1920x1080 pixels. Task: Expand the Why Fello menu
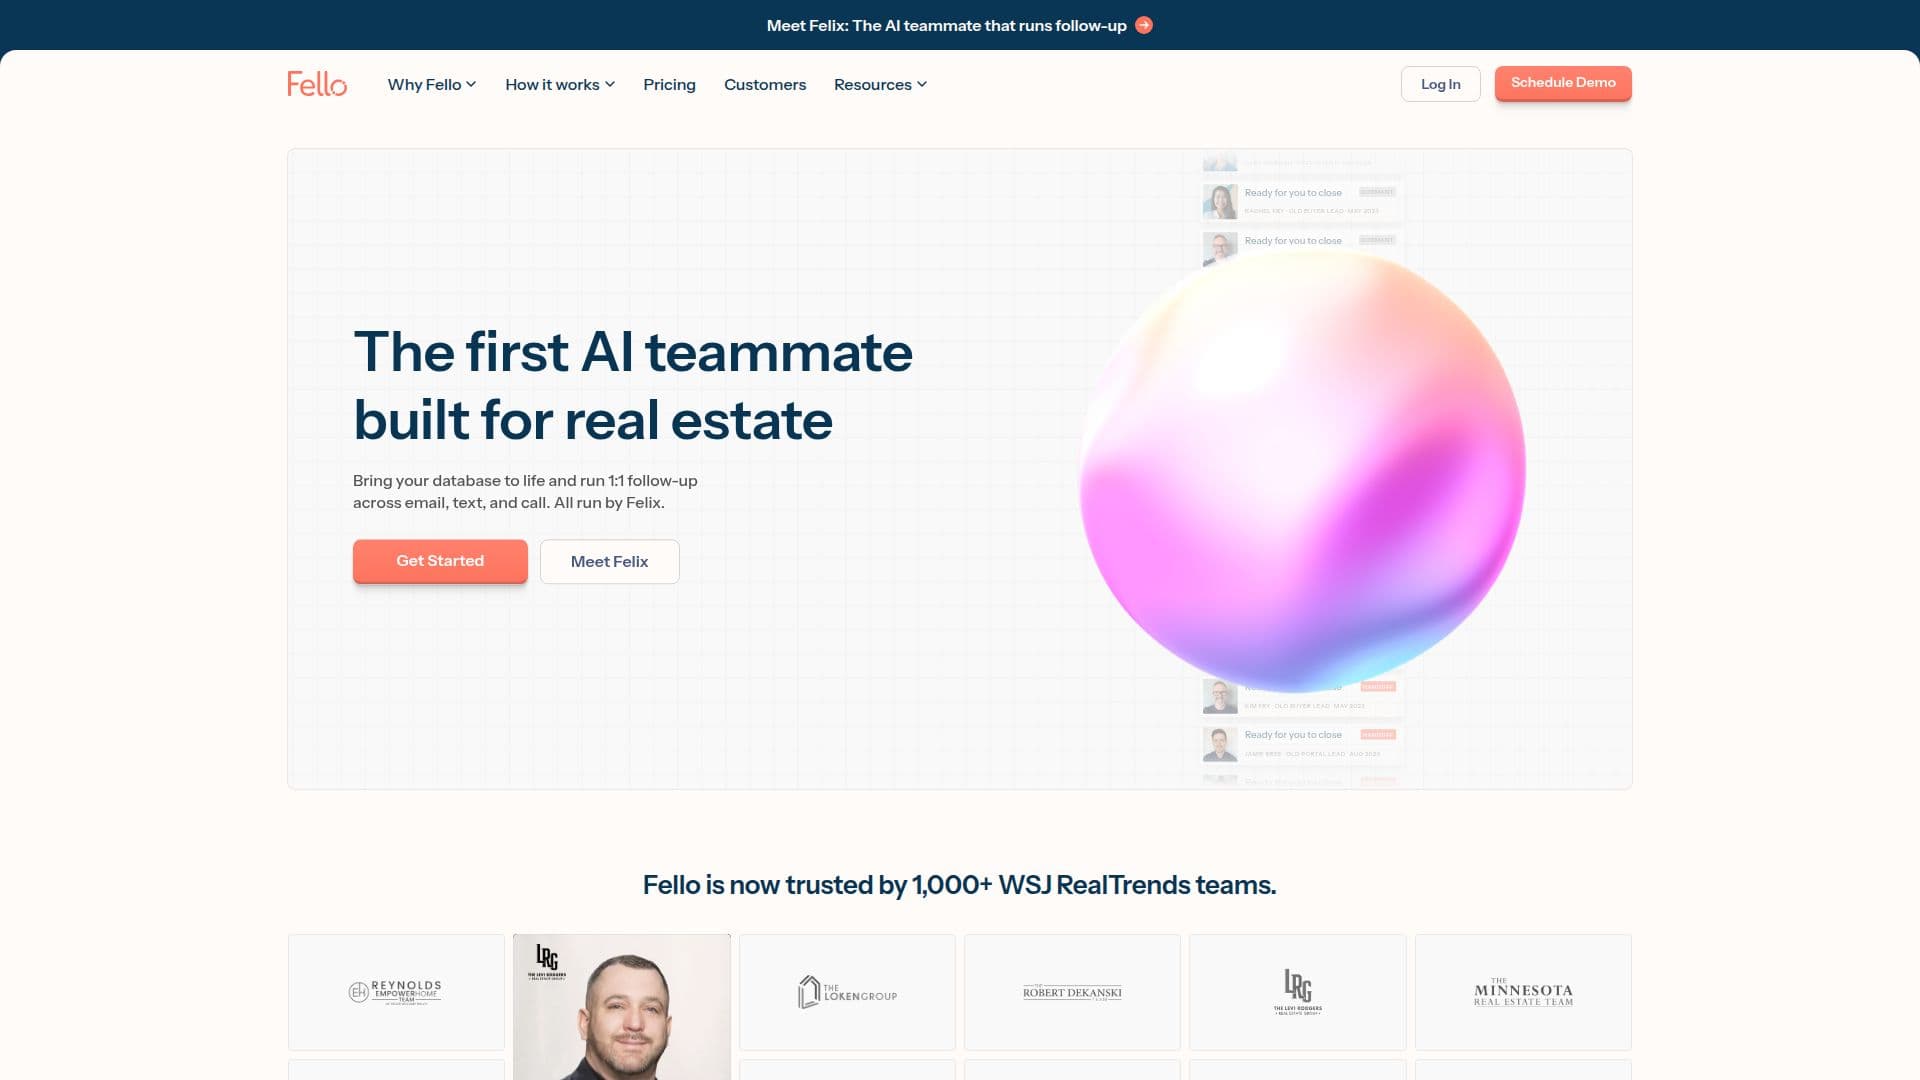point(432,84)
